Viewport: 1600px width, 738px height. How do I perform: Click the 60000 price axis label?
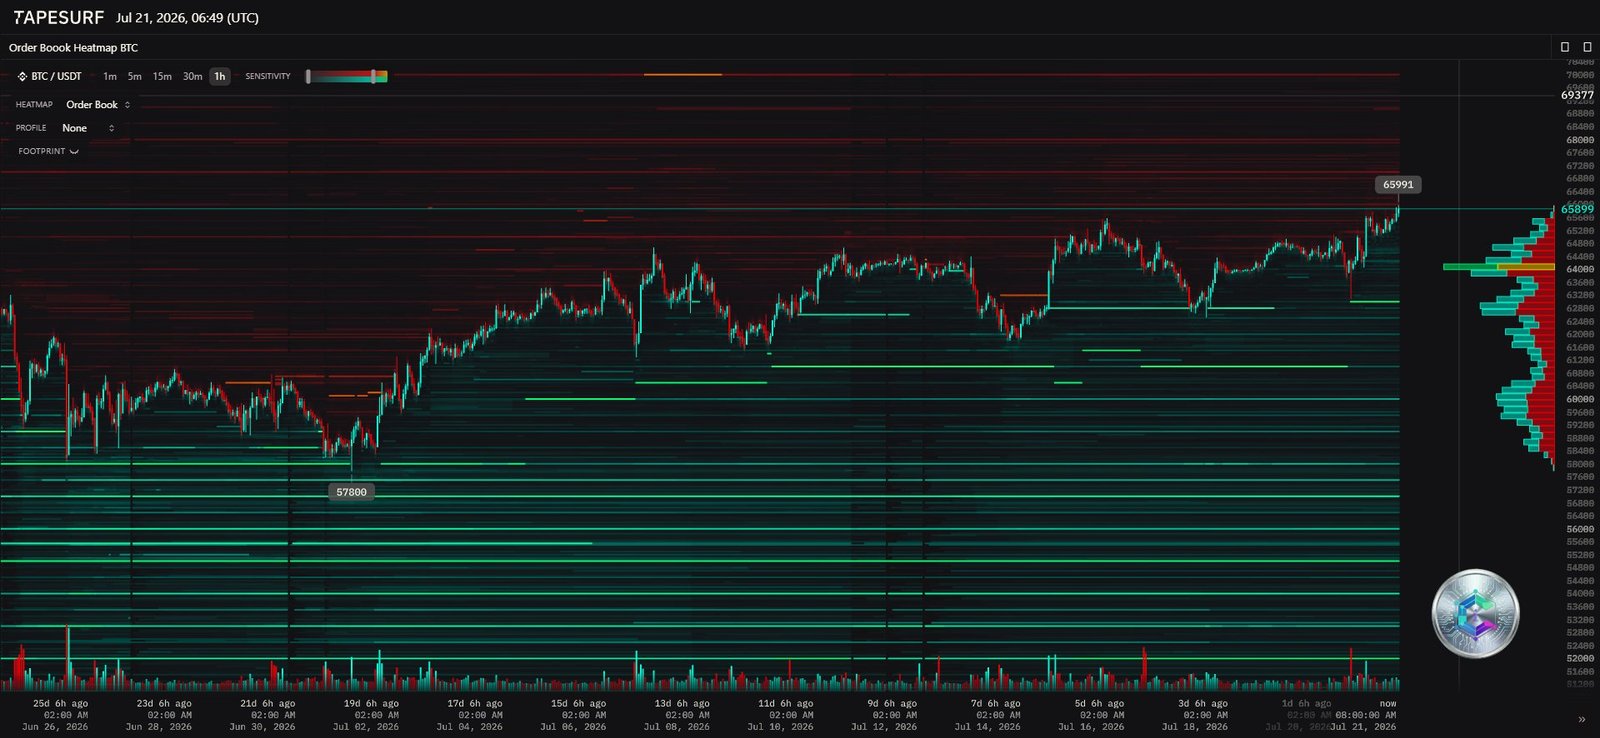[x=1580, y=399]
